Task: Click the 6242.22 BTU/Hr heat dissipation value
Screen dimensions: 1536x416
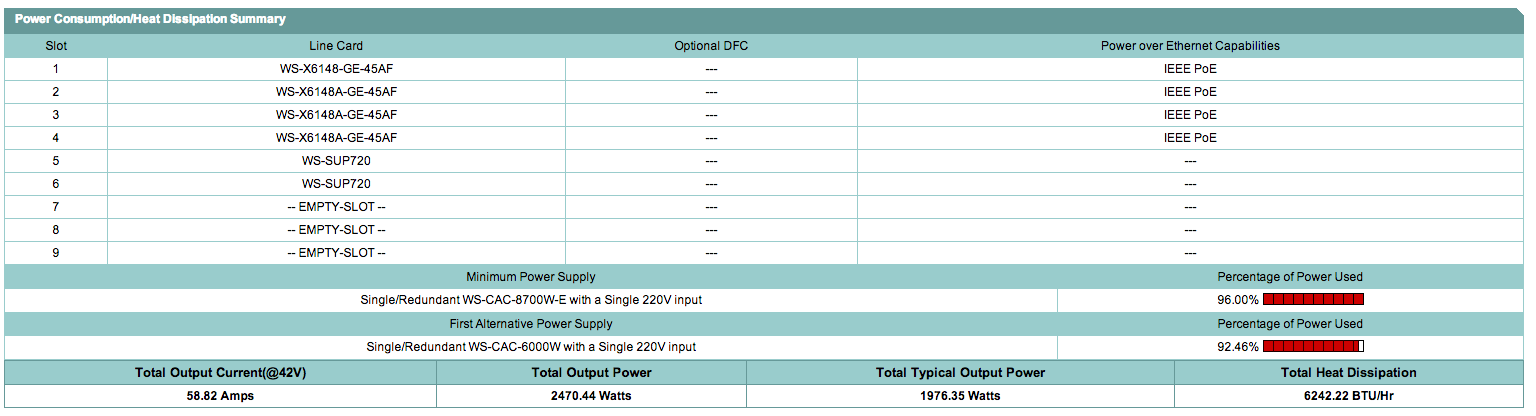Action: click(1348, 396)
